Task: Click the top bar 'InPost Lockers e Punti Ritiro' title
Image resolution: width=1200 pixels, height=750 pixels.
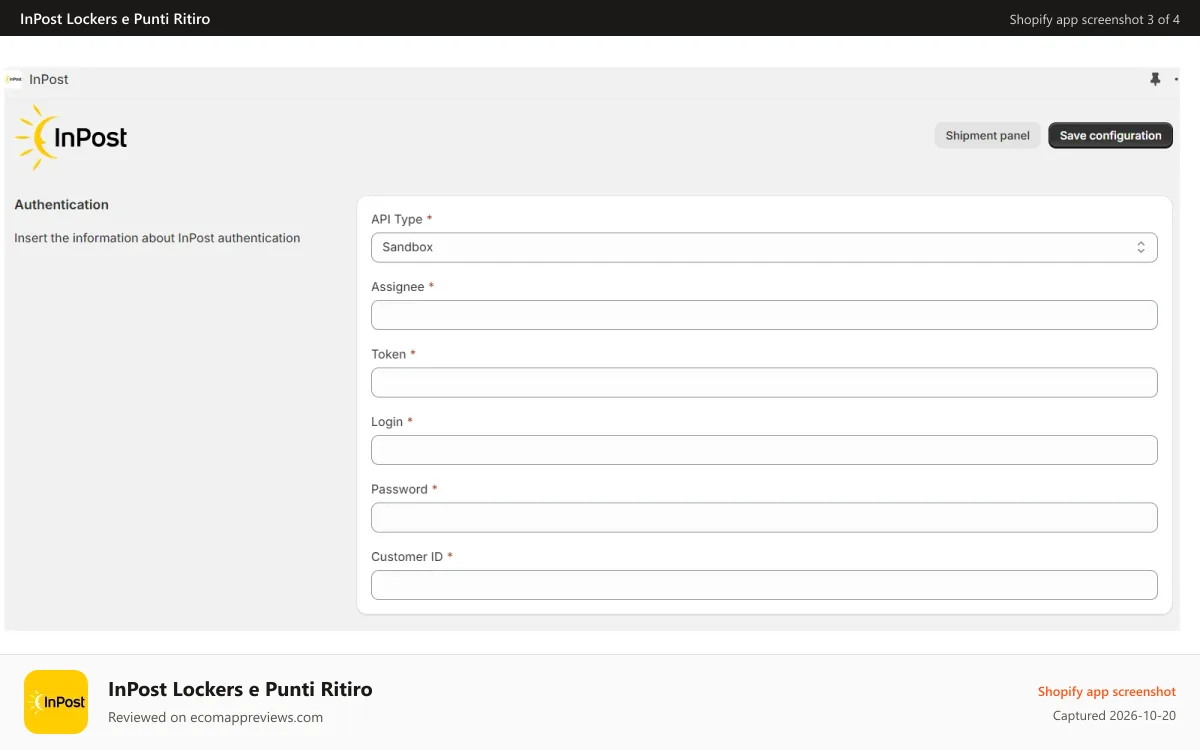Action: coord(115,18)
